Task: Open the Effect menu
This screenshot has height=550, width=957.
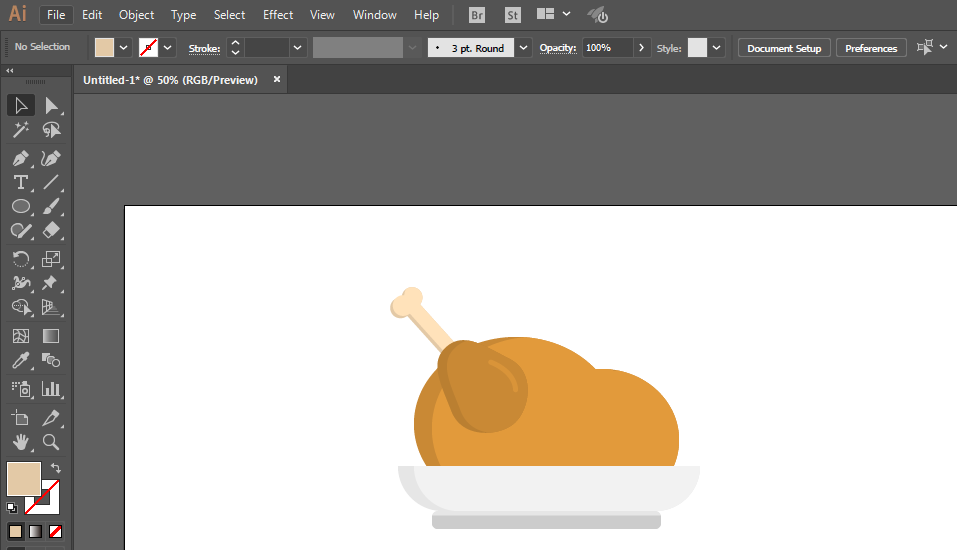Action: [278, 15]
